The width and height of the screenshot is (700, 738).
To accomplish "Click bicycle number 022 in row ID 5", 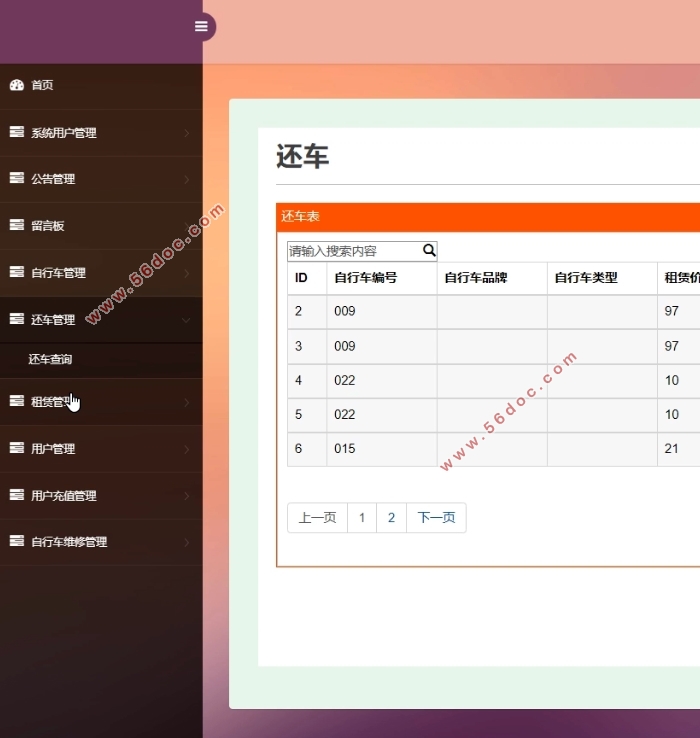I will [345, 415].
